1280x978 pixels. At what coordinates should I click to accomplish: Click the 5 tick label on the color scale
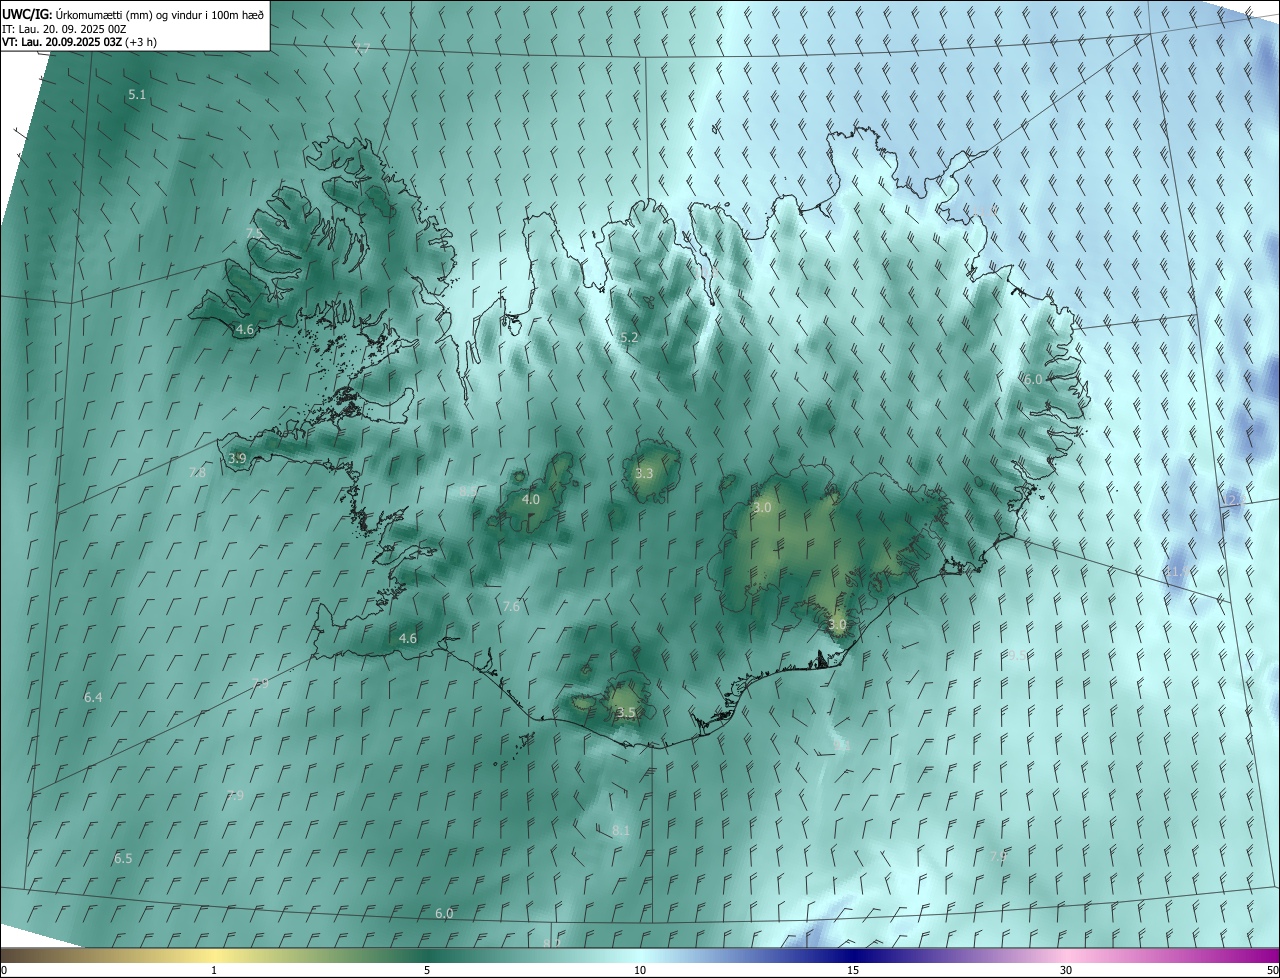427,971
